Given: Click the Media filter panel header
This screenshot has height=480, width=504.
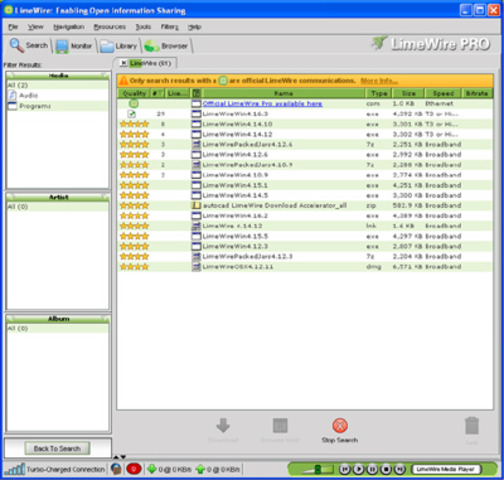Looking at the screenshot, I should coord(58,76).
